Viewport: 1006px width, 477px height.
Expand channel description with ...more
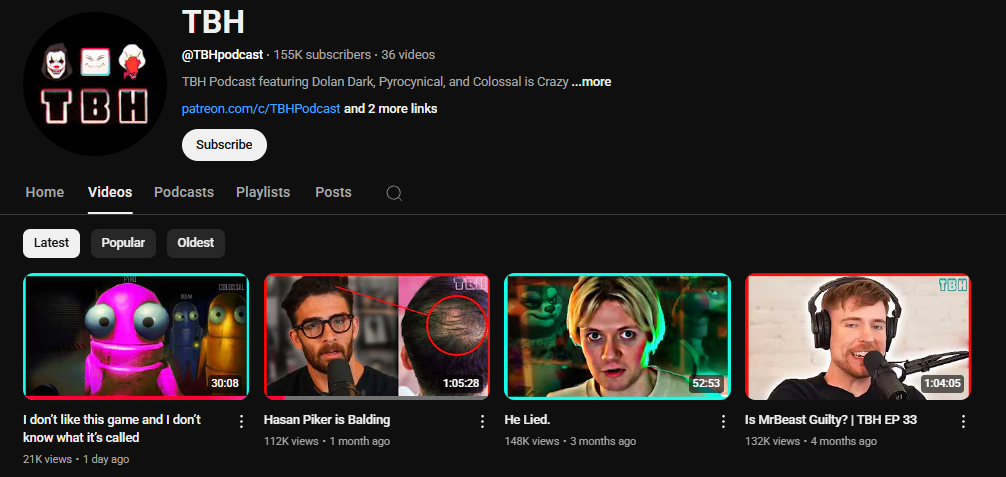coord(591,82)
